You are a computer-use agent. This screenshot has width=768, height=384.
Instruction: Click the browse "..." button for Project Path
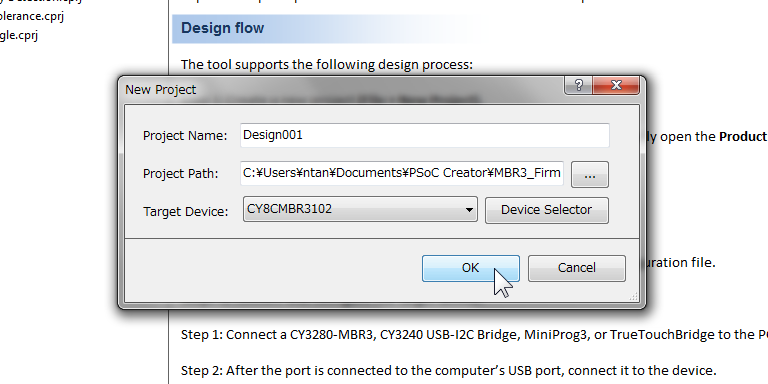click(x=590, y=174)
